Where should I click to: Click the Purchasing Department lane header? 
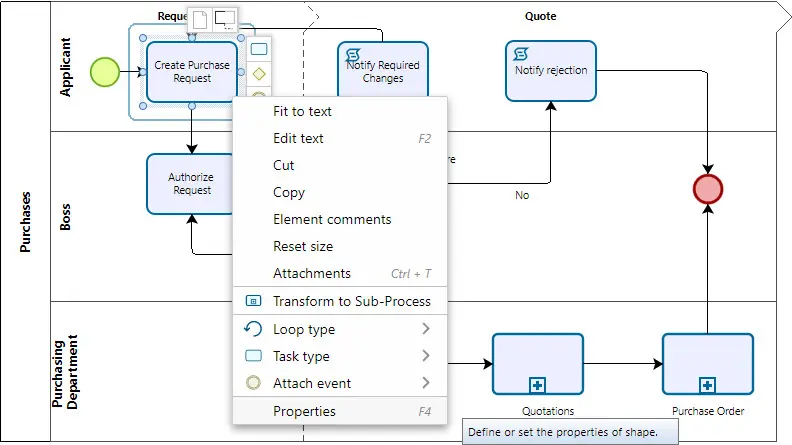point(66,372)
